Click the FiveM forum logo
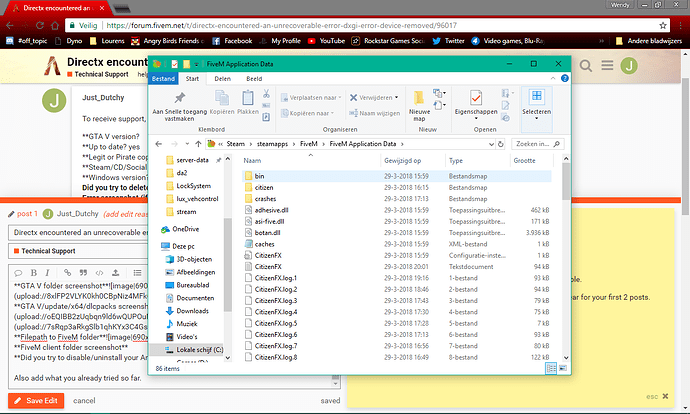690x414 pixels. [52, 66]
